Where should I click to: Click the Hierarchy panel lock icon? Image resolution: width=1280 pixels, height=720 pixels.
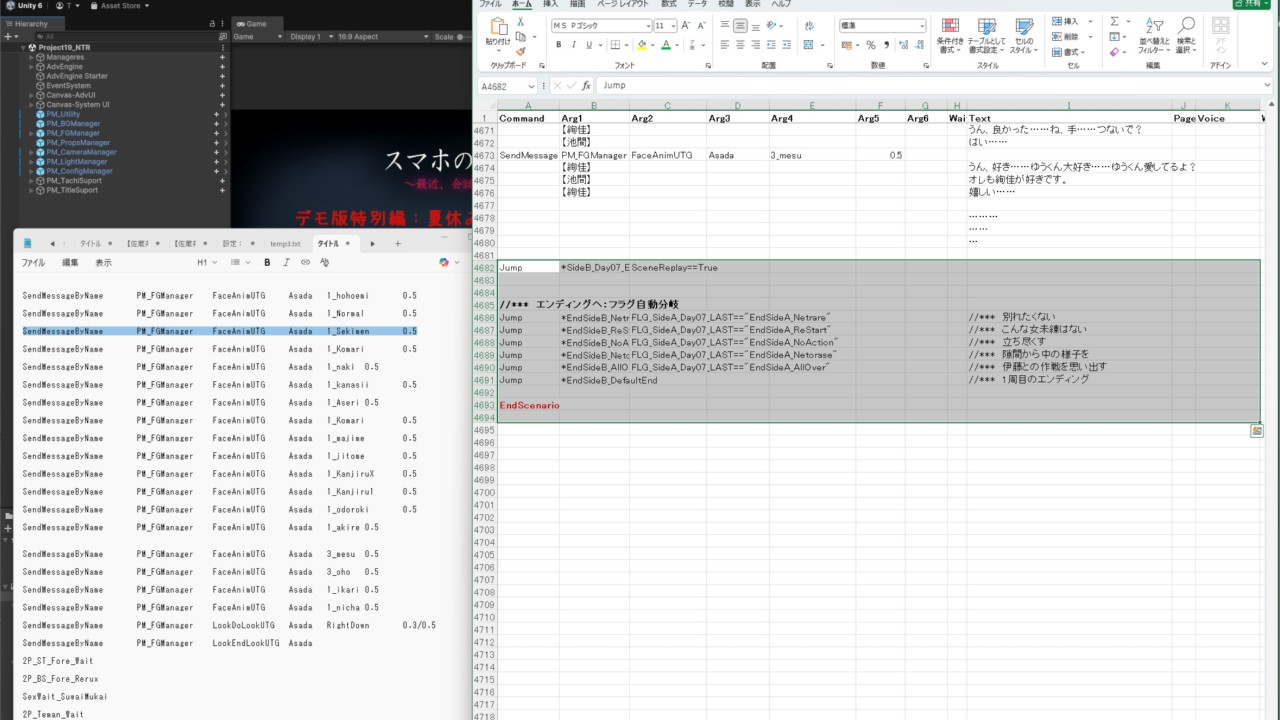pyautogui.click(x=211, y=23)
